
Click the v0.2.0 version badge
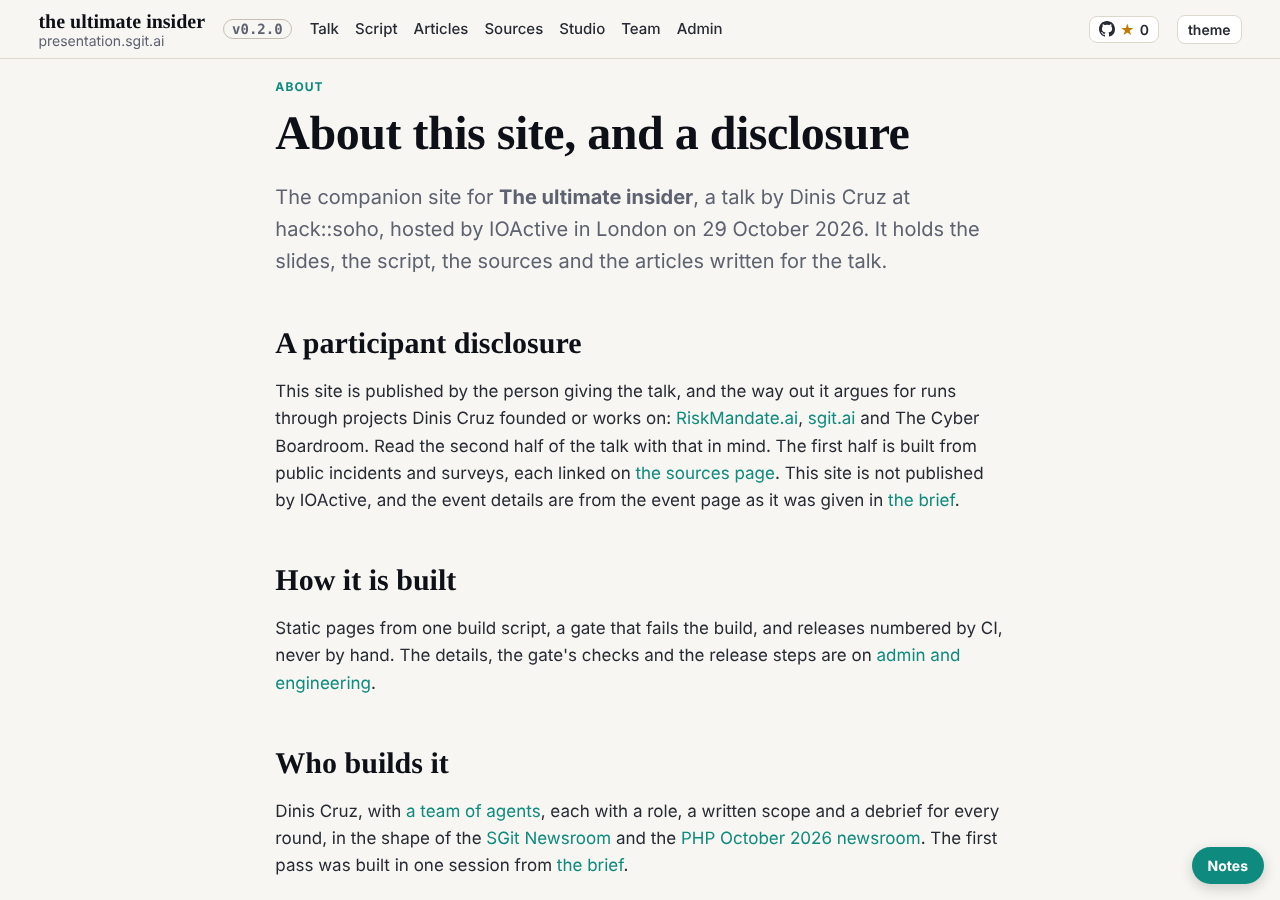[x=257, y=29]
